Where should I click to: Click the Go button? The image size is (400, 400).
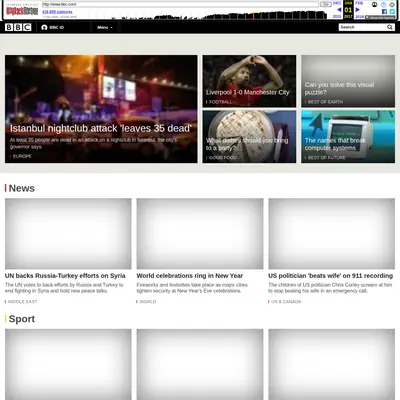click(x=325, y=4)
